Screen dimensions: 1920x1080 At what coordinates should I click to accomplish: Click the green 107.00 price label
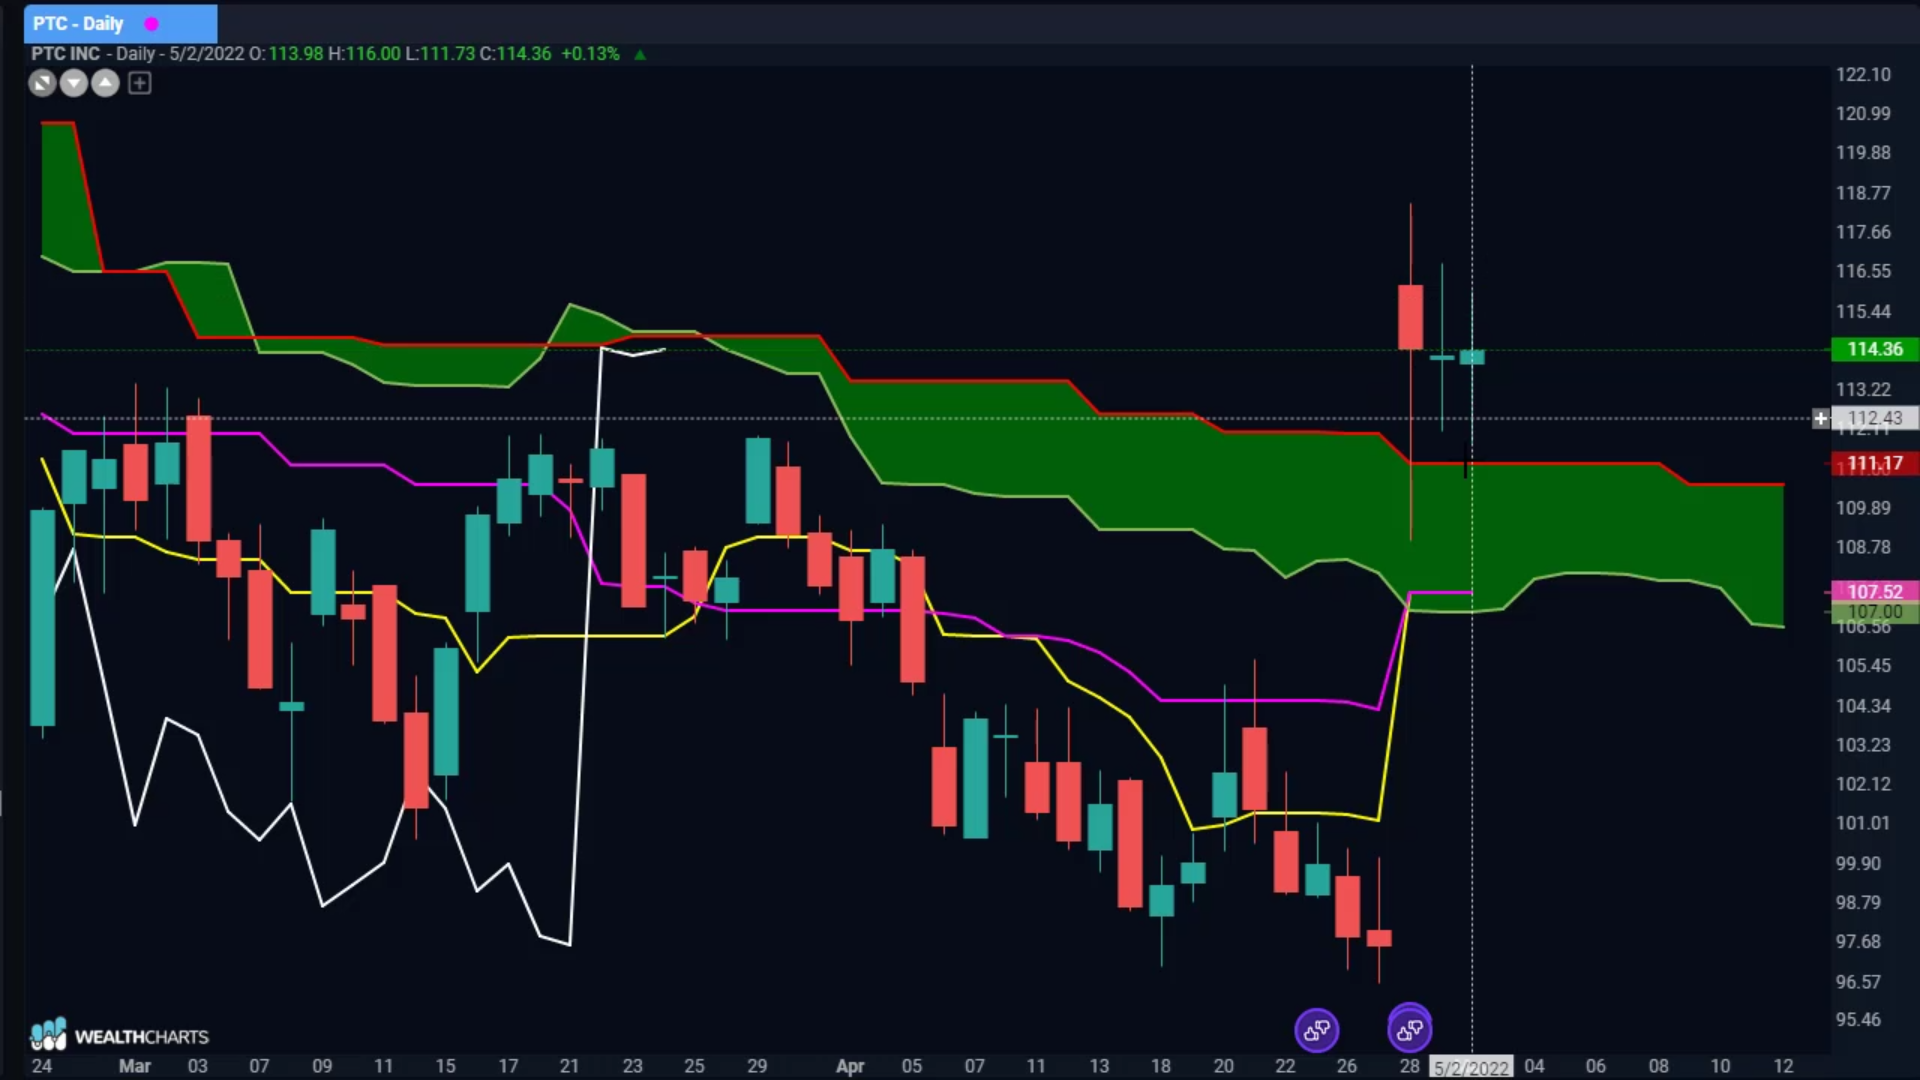pos(1874,612)
